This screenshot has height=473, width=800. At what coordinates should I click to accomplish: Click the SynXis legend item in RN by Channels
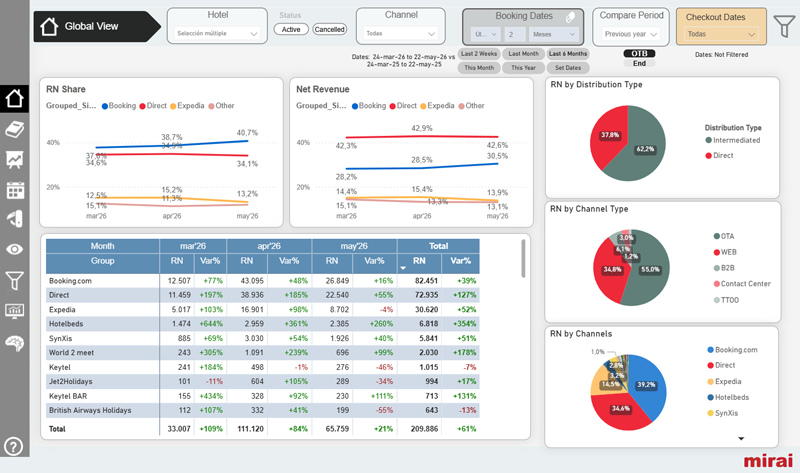[722, 413]
